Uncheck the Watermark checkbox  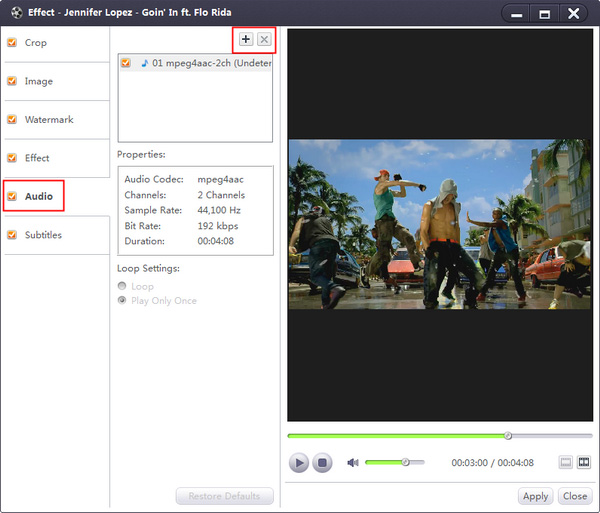(12, 120)
